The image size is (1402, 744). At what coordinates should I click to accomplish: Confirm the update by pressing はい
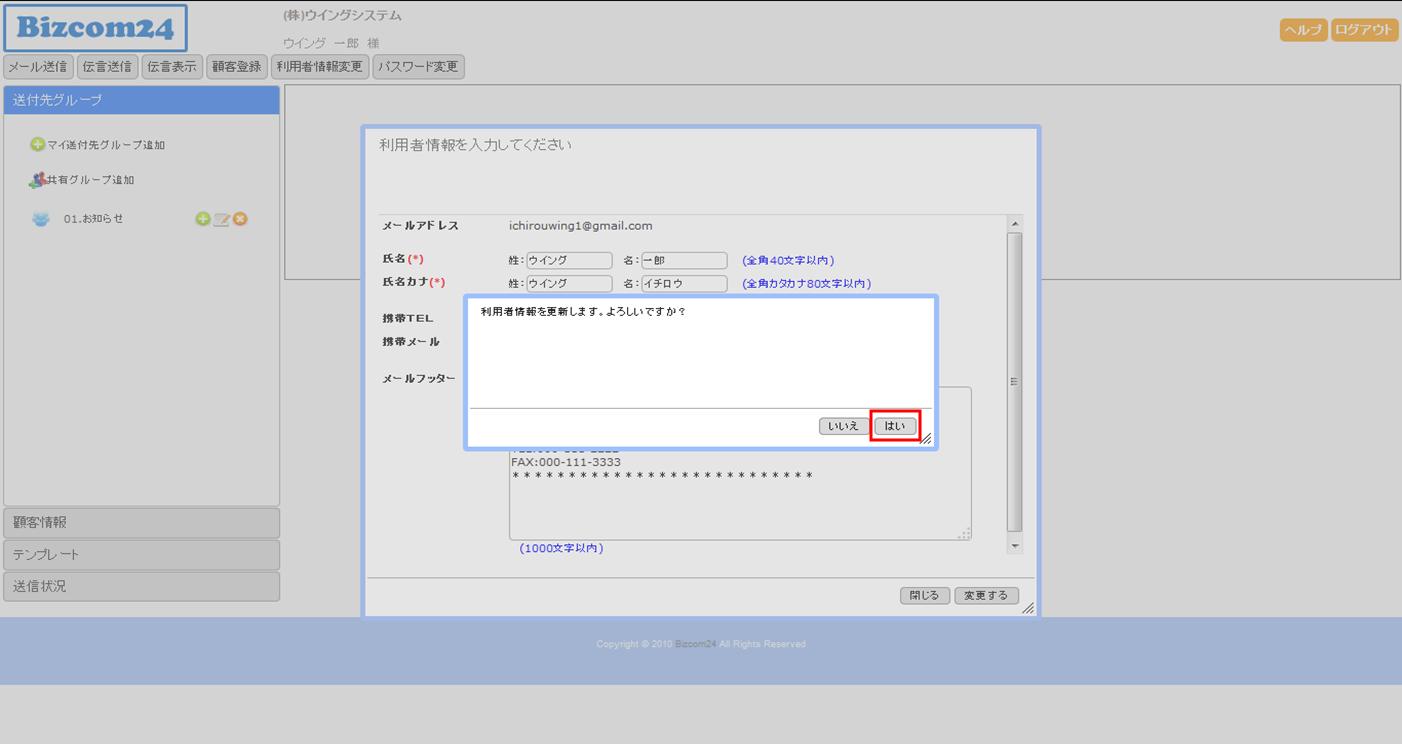[894, 426]
